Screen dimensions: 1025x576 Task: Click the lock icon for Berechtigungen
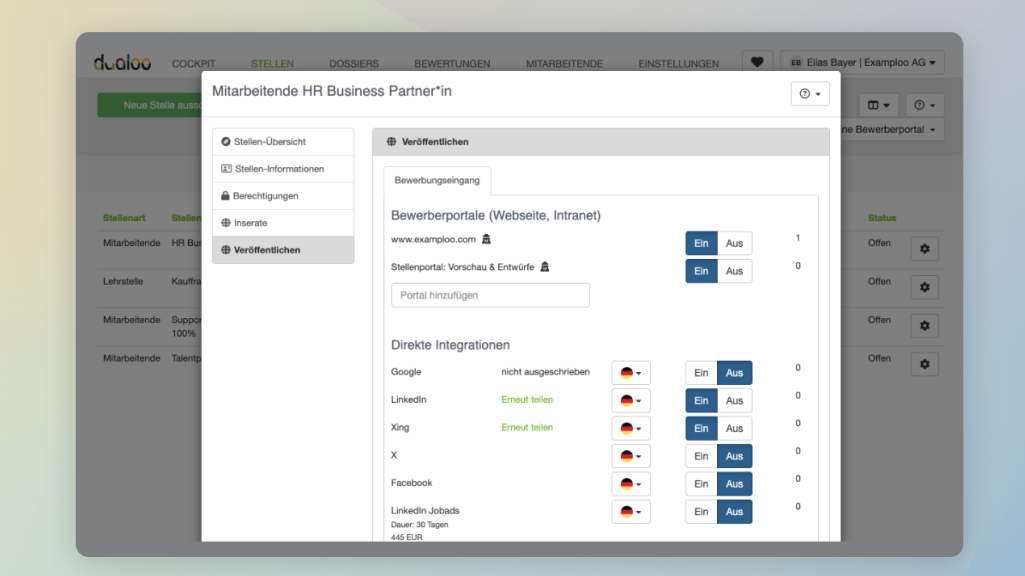click(x=225, y=195)
